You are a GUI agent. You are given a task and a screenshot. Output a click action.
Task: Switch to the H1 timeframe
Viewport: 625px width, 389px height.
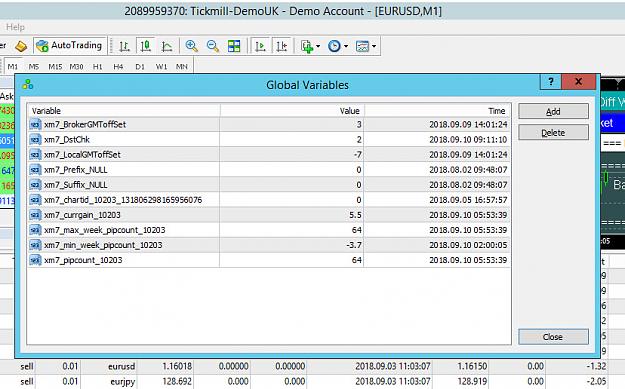(x=98, y=67)
